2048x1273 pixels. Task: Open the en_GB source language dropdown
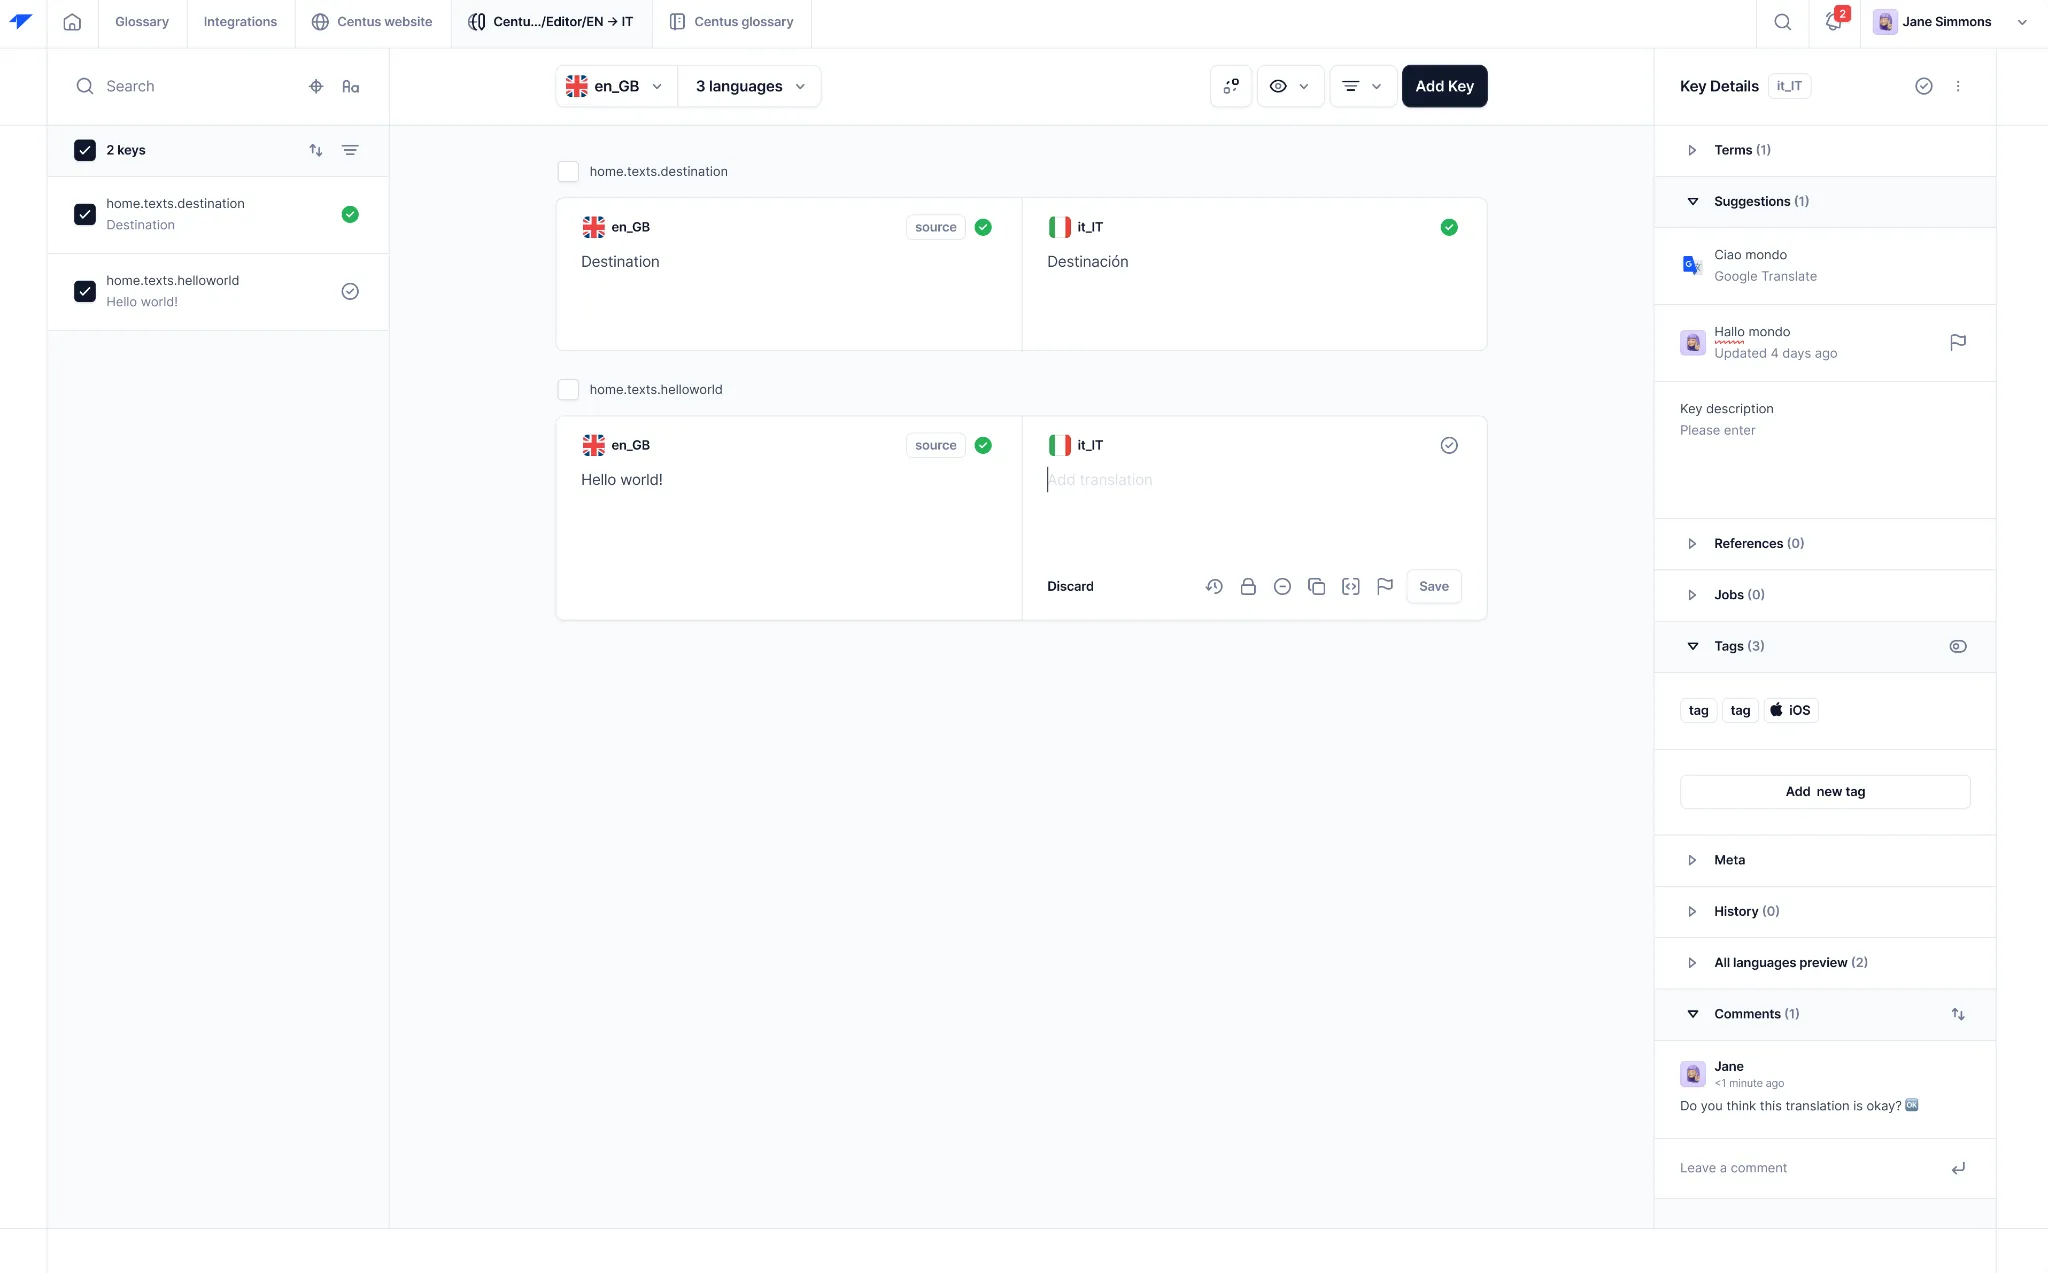point(615,86)
